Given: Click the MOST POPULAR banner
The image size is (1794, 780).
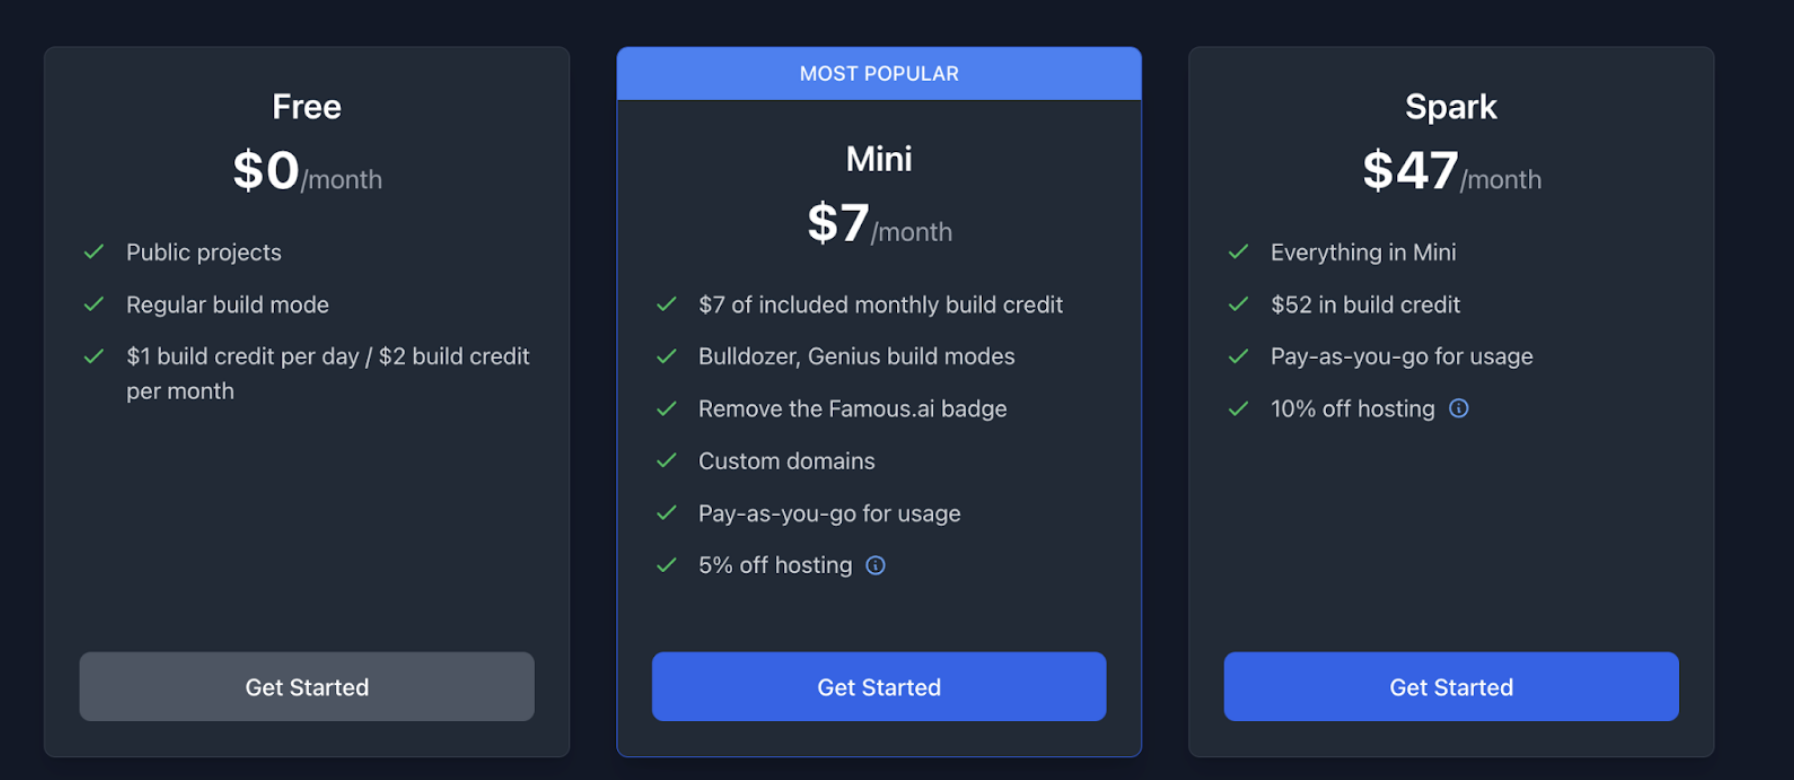Looking at the screenshot, I should coord(879,74).
